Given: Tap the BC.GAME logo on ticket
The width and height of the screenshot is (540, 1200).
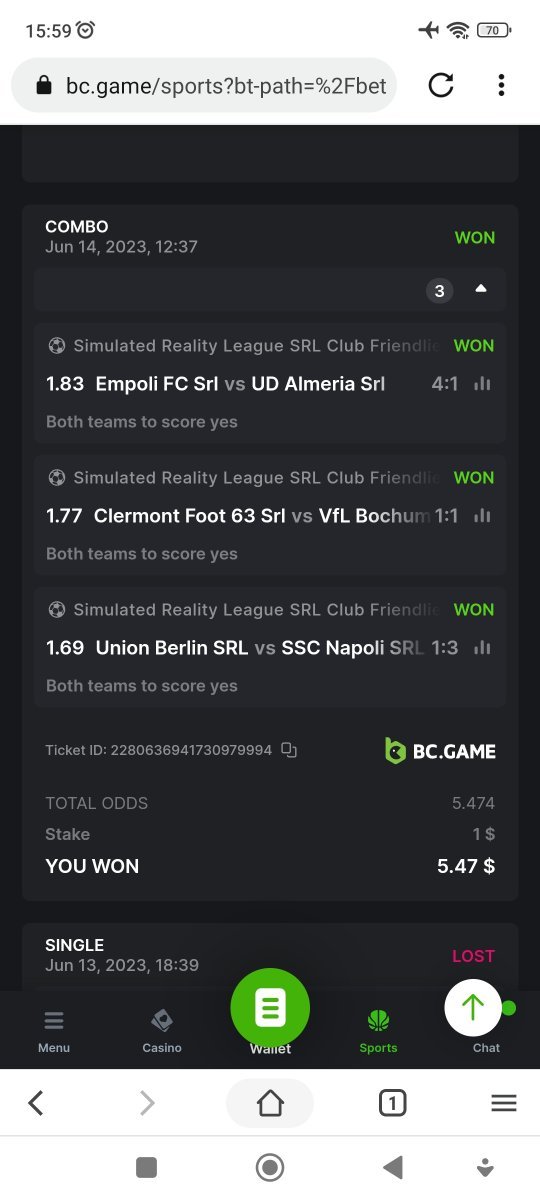Looking at the screenshot, I should point(440,751).
